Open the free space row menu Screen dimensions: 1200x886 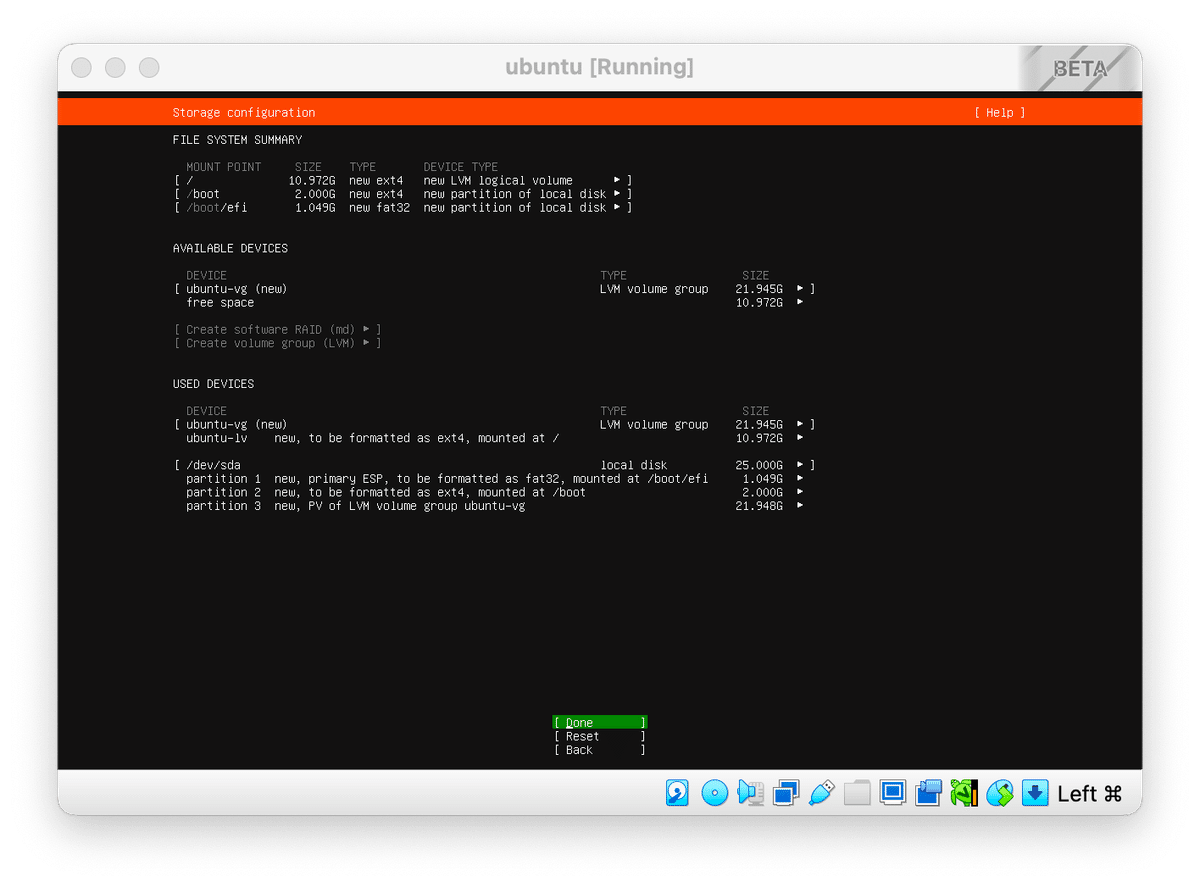(495, 302)
